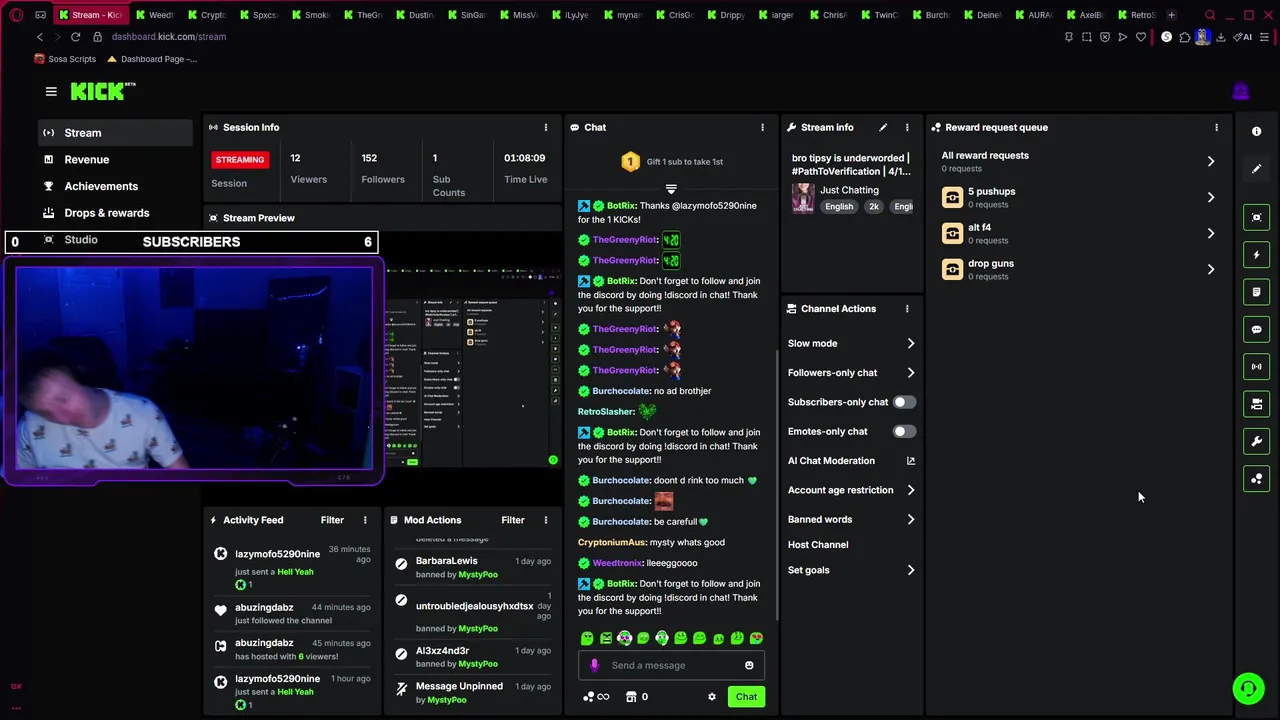The height and width of the screenshot is (720, 1280).
Task: Click the chat bubble icon in right sidebar
Action: pyautogui.click(x=1257, y=329)
